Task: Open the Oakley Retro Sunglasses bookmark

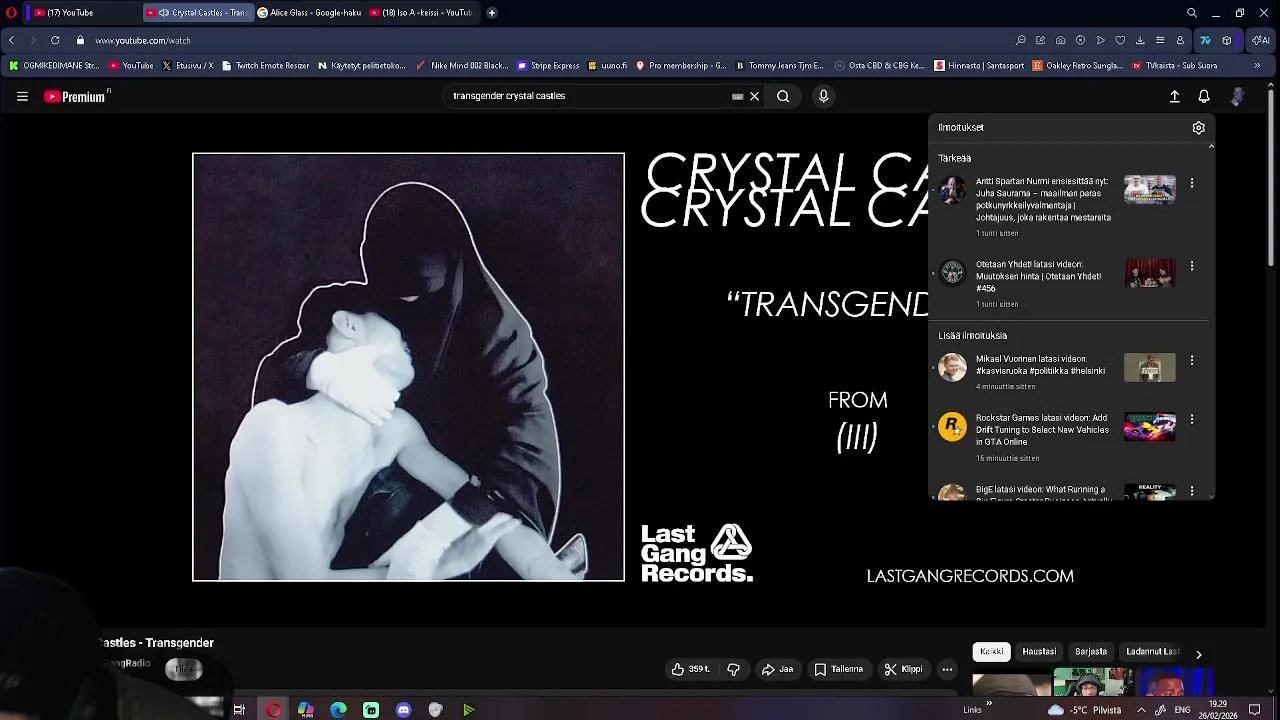Action: click(x=1077, y=66)
